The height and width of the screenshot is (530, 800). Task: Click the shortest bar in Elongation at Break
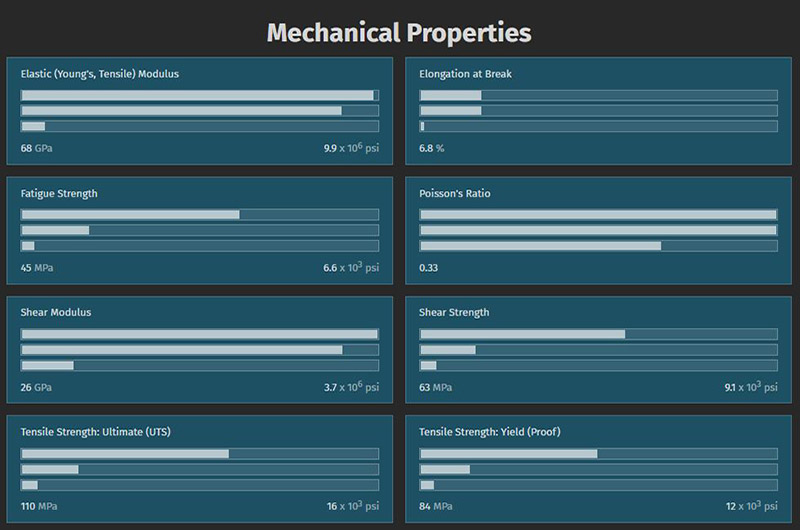598,127
